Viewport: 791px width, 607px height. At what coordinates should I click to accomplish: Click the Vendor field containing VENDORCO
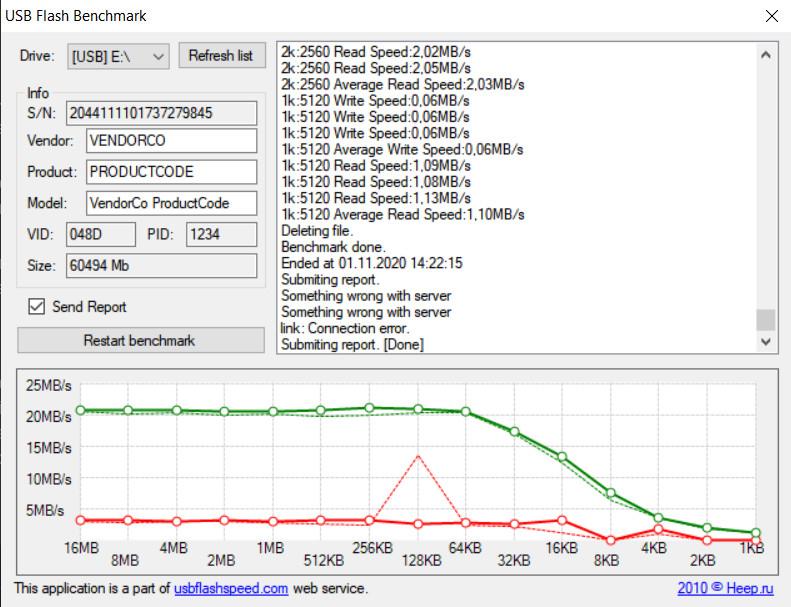point(172,140)
